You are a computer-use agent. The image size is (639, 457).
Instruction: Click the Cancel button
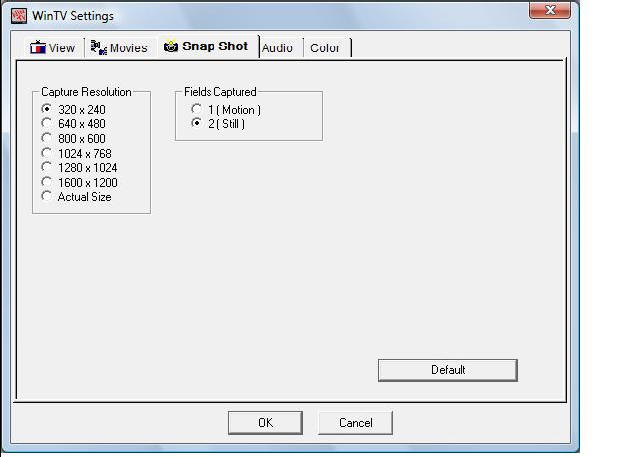point(355,423)
